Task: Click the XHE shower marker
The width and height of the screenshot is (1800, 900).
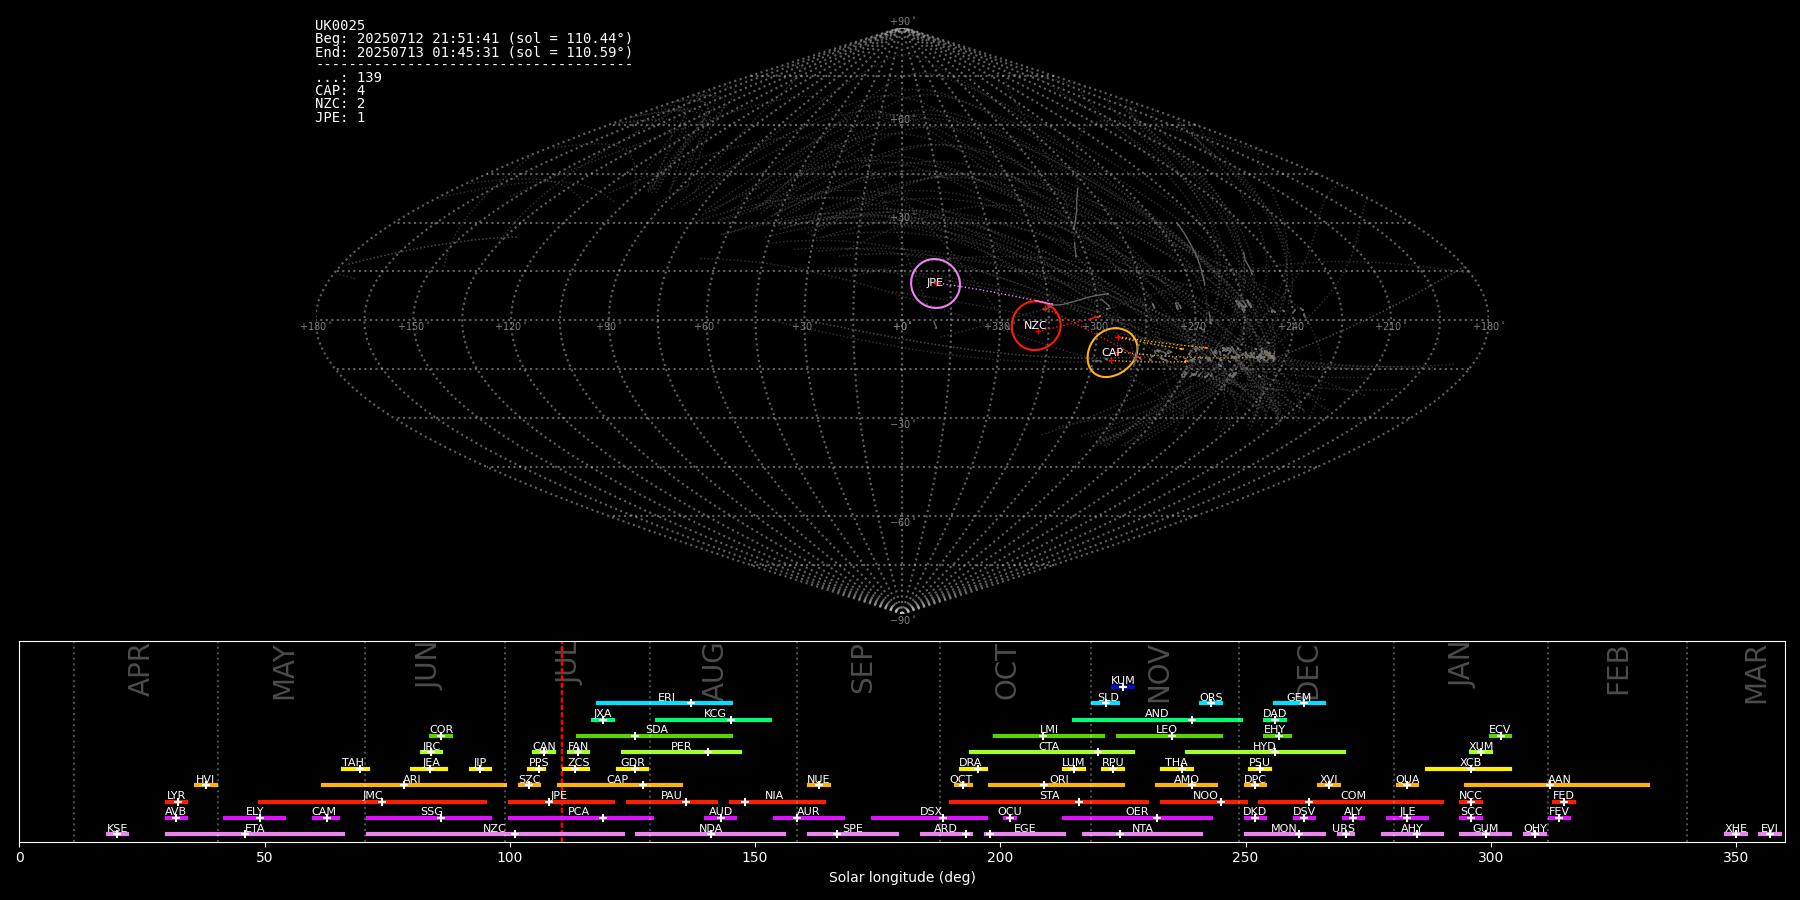Action: 1736,834
